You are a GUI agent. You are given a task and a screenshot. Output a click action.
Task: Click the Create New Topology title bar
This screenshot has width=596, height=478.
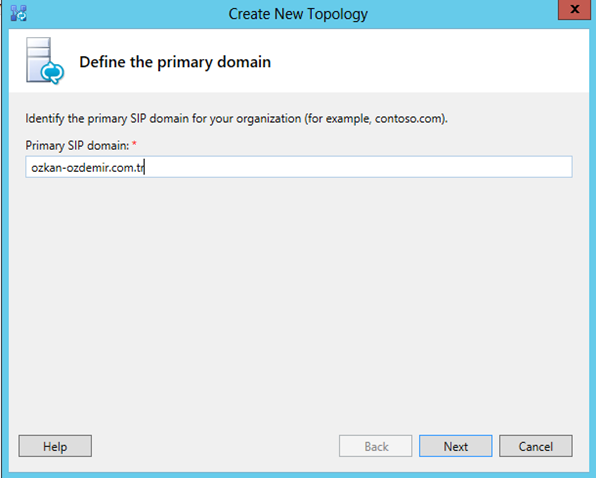(298, 14)
